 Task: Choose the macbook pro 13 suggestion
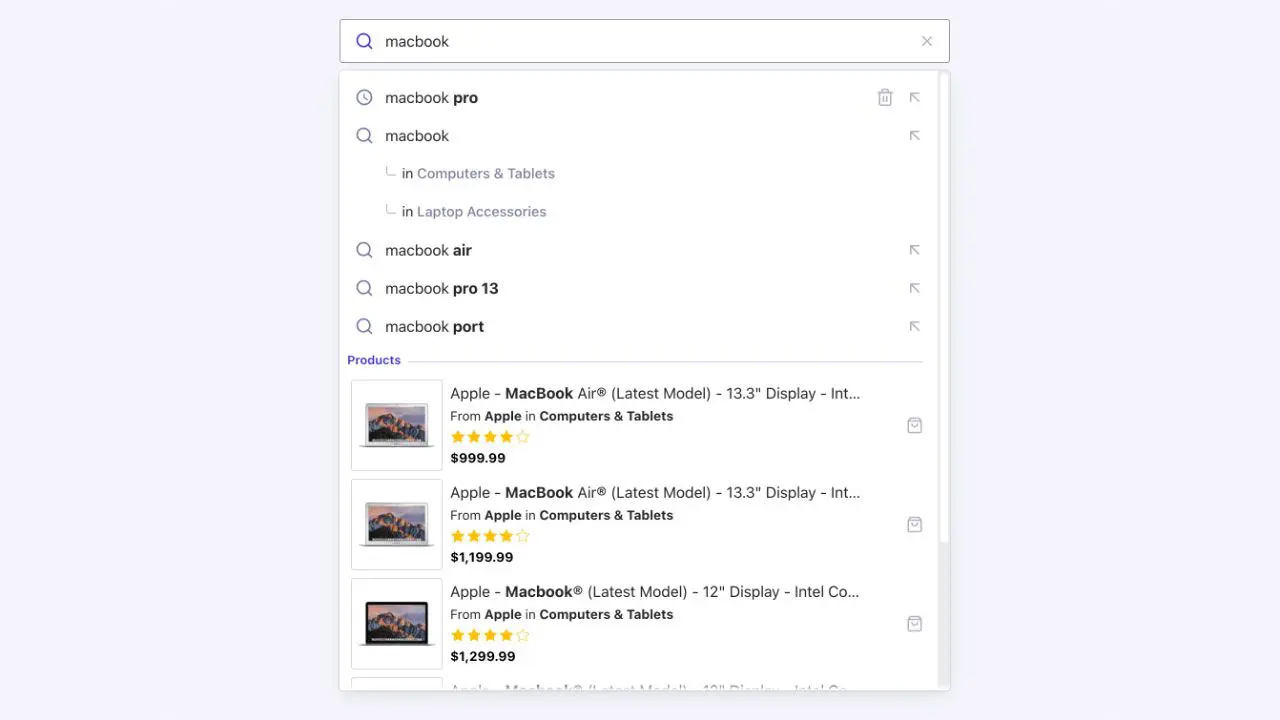(x=441, y=288)
